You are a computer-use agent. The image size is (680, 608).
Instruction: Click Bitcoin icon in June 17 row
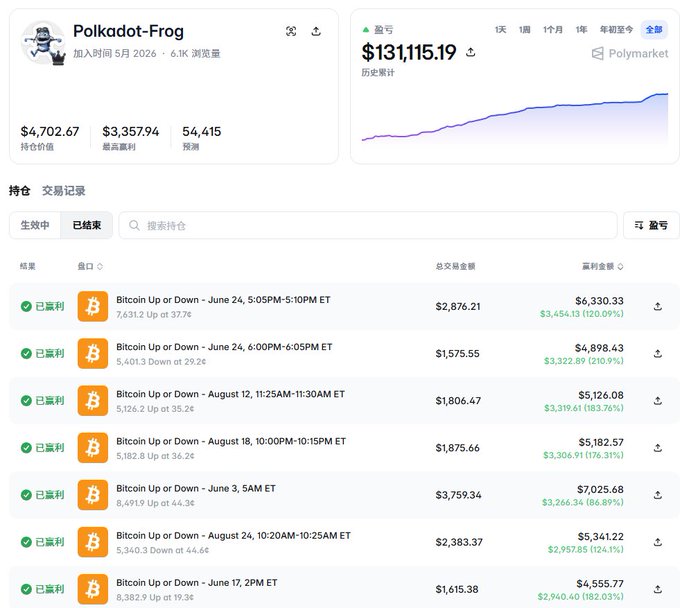pyautogui.click(x=93, y=589)
